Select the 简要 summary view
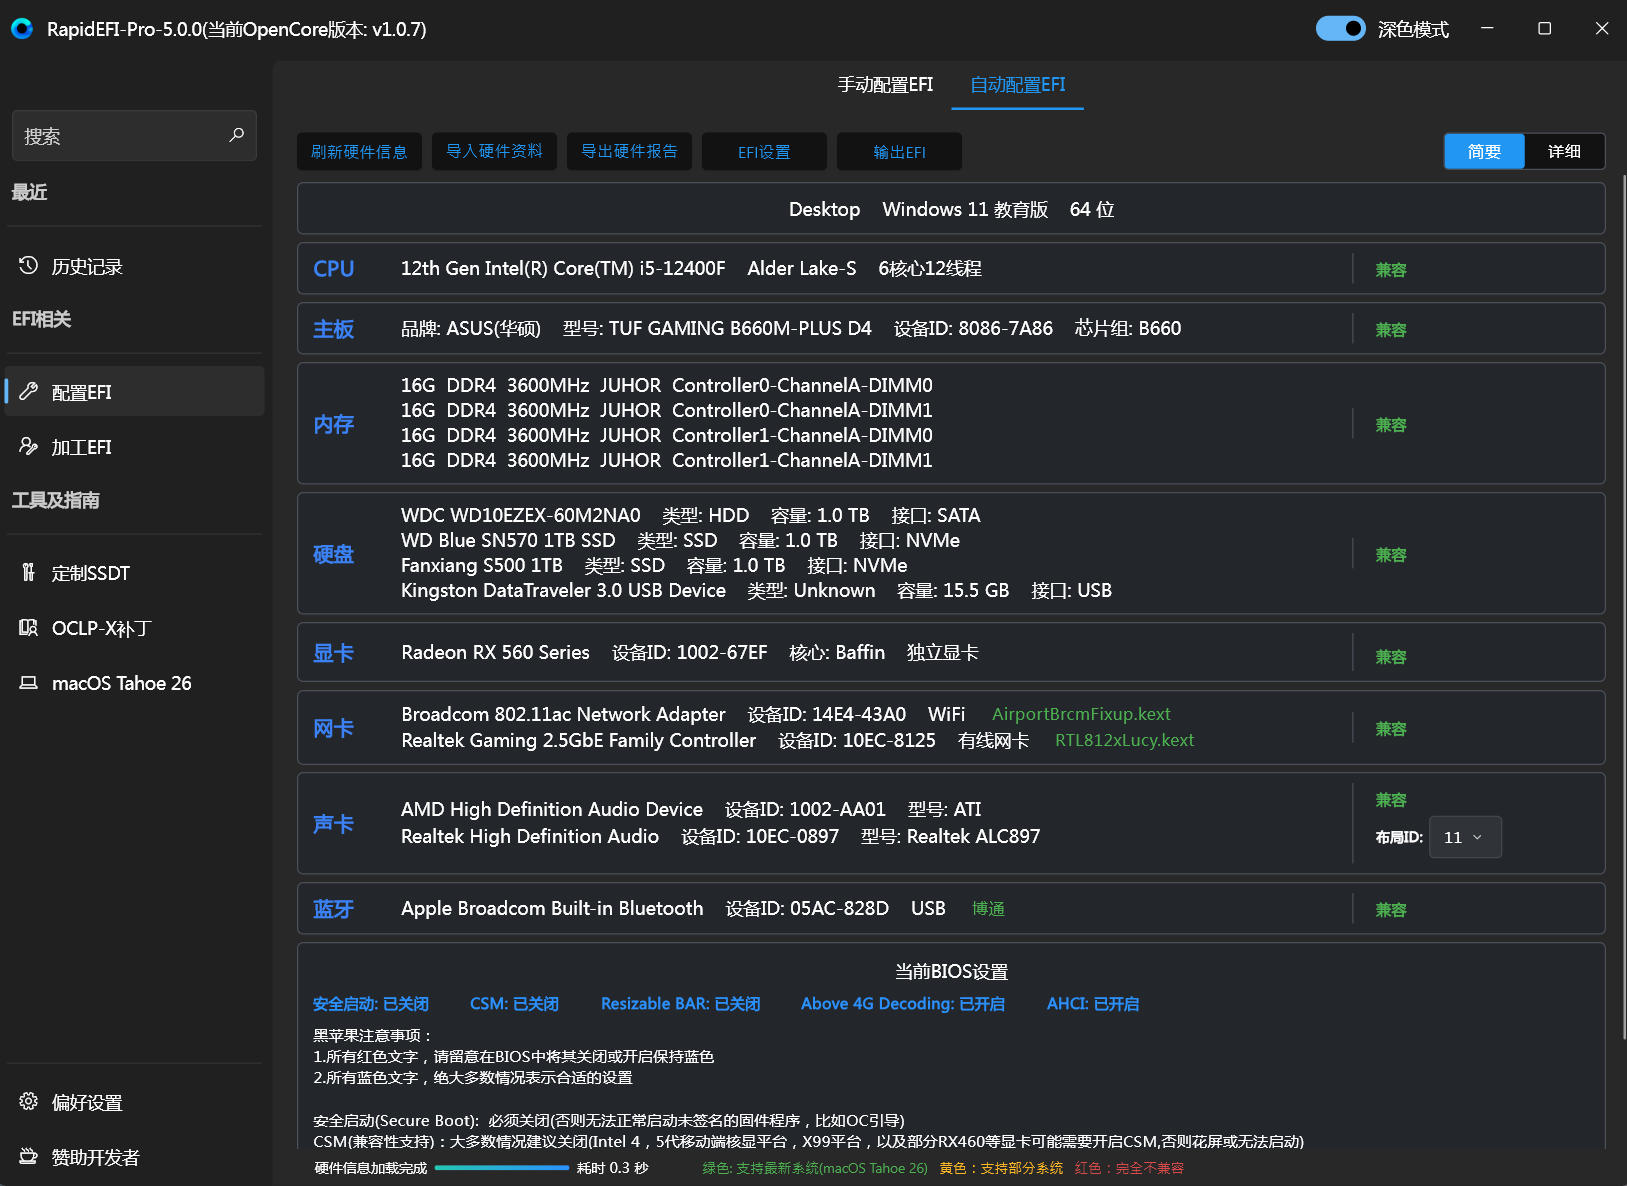This screenshot has height=1186, width=1627. point(1484,151)
